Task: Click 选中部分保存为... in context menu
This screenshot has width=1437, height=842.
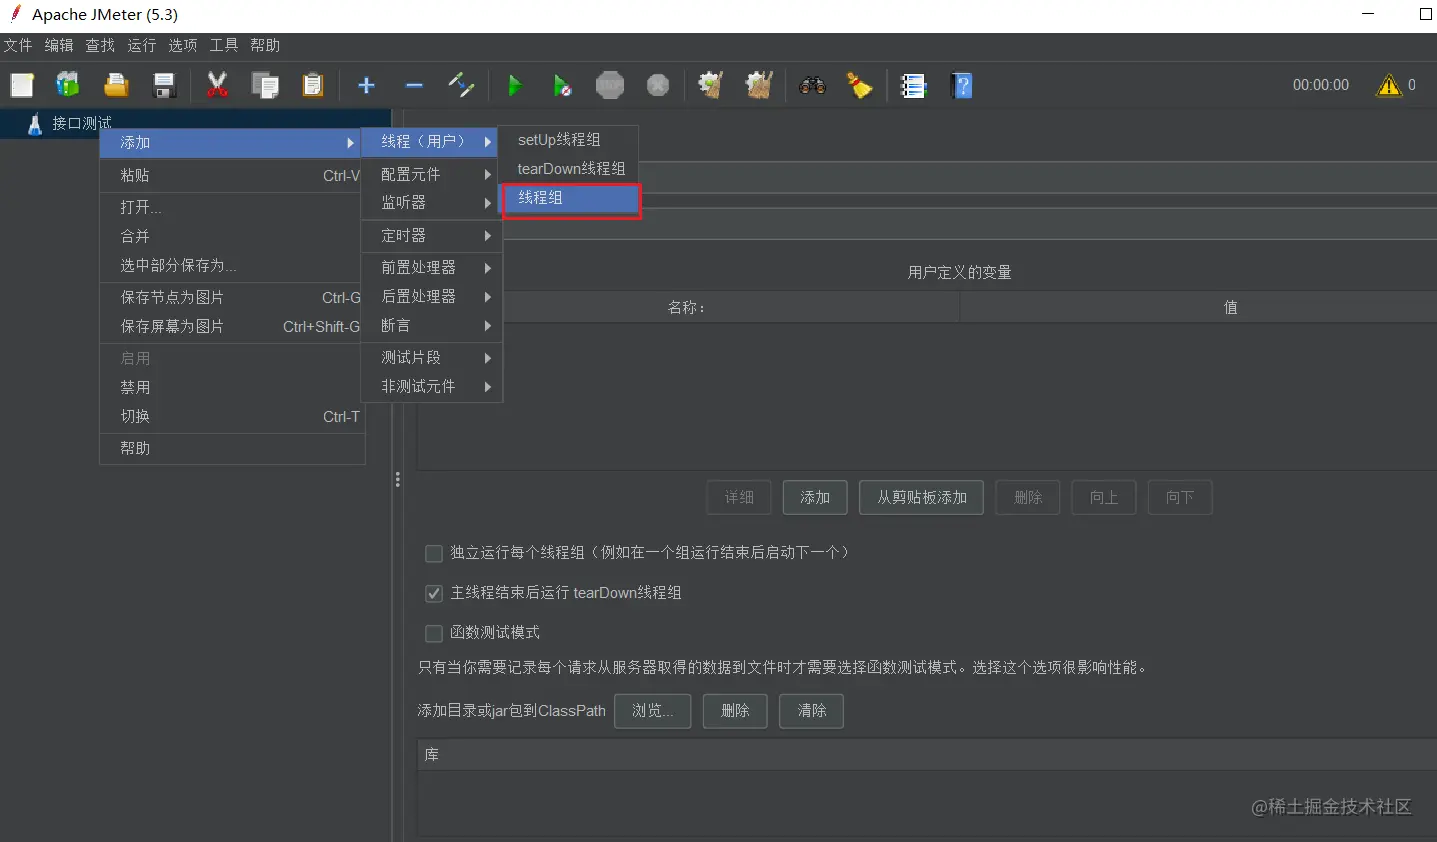Action: coord(232,266)
